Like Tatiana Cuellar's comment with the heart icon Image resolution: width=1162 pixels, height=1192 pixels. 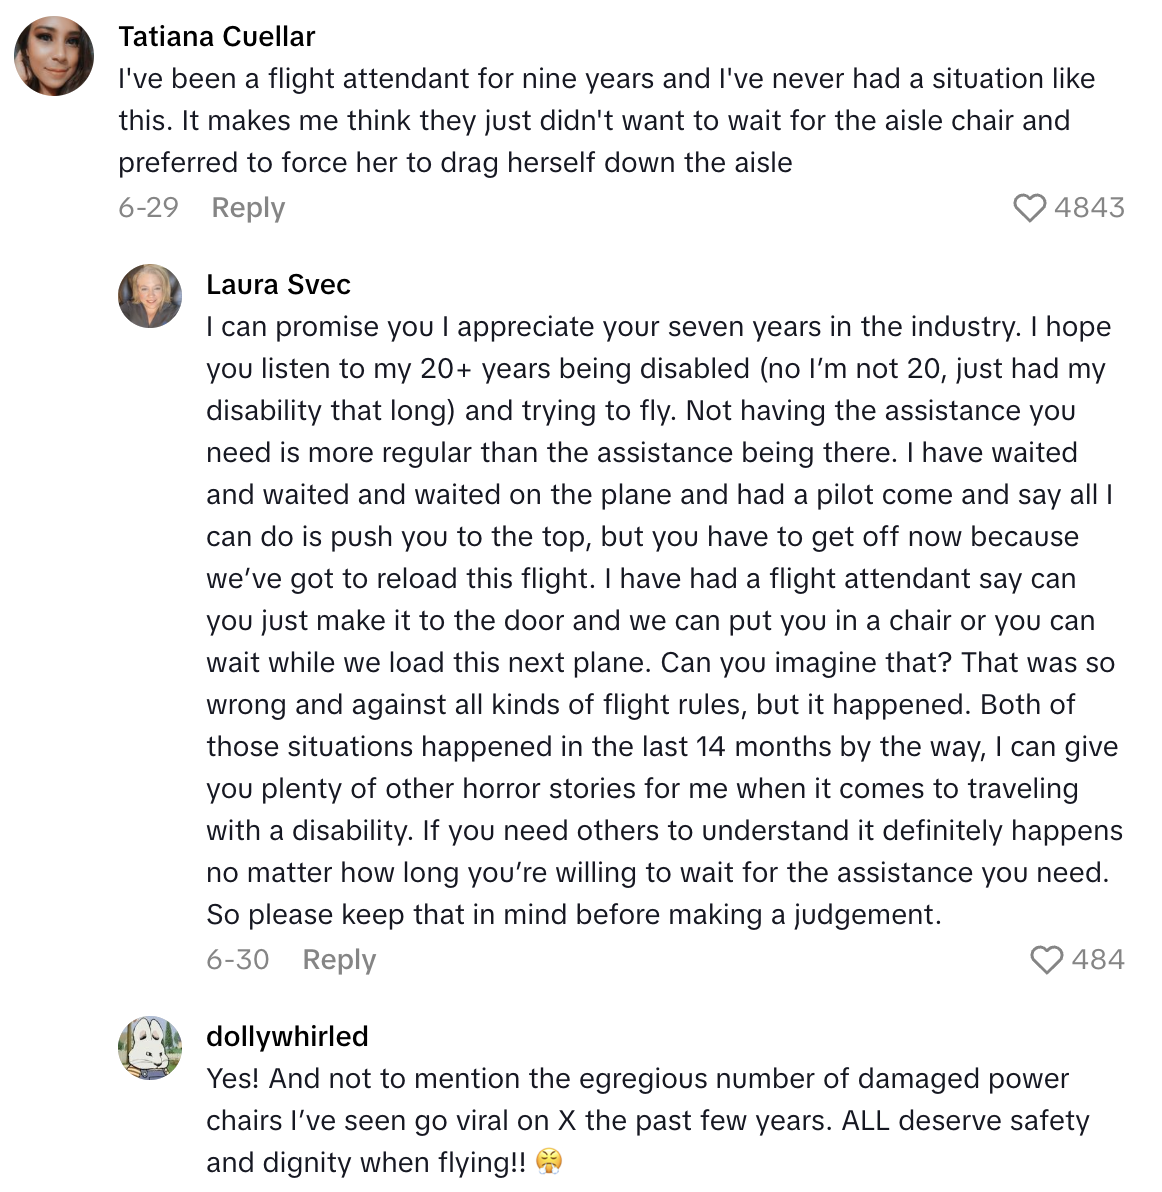click(1031, 207)
